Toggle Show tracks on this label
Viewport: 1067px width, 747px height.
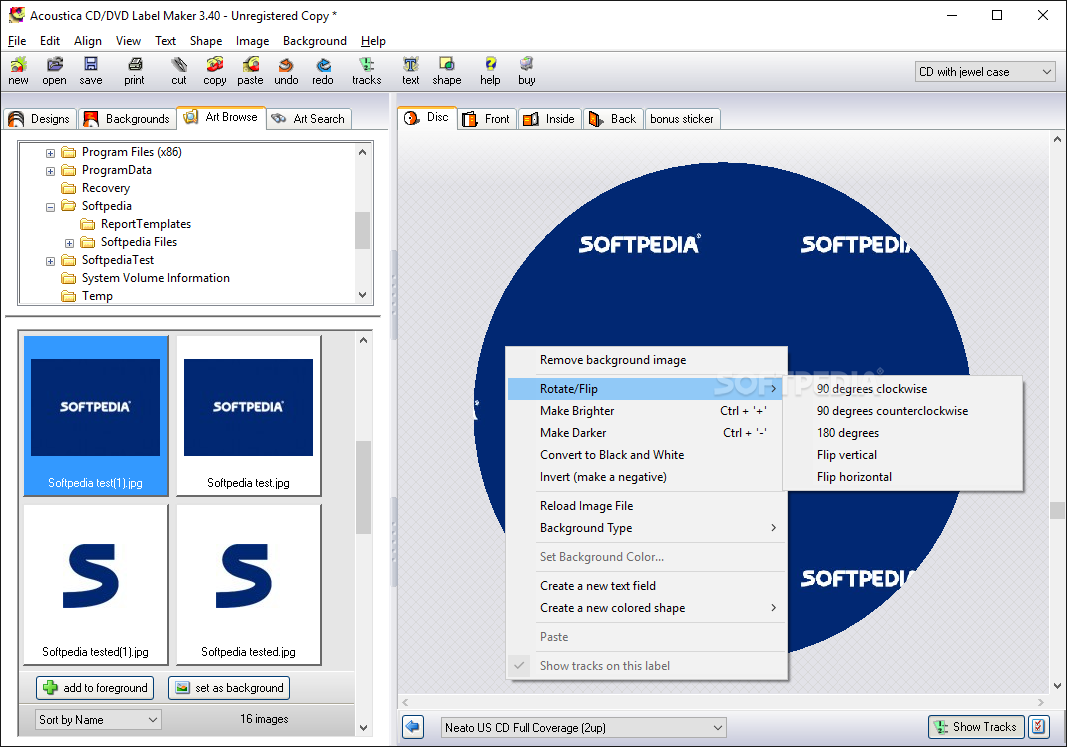(x=647, y=666)
